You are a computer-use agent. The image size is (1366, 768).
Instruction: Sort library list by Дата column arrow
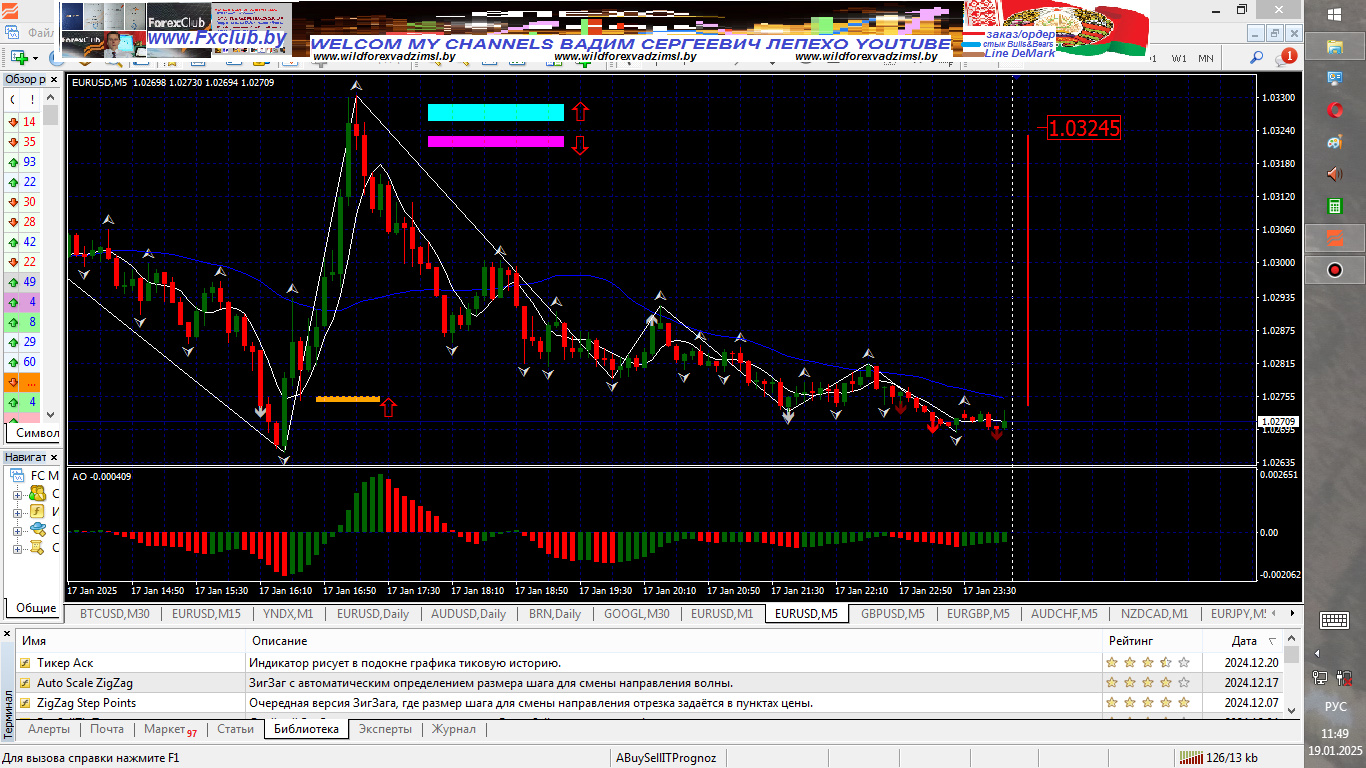(1272, 641)
